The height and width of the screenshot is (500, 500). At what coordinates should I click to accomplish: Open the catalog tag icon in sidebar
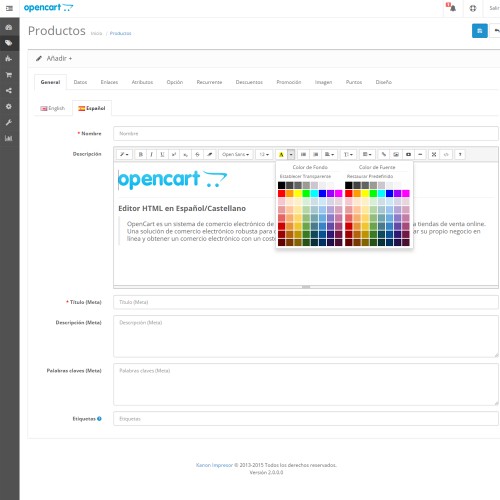[9, 43]
